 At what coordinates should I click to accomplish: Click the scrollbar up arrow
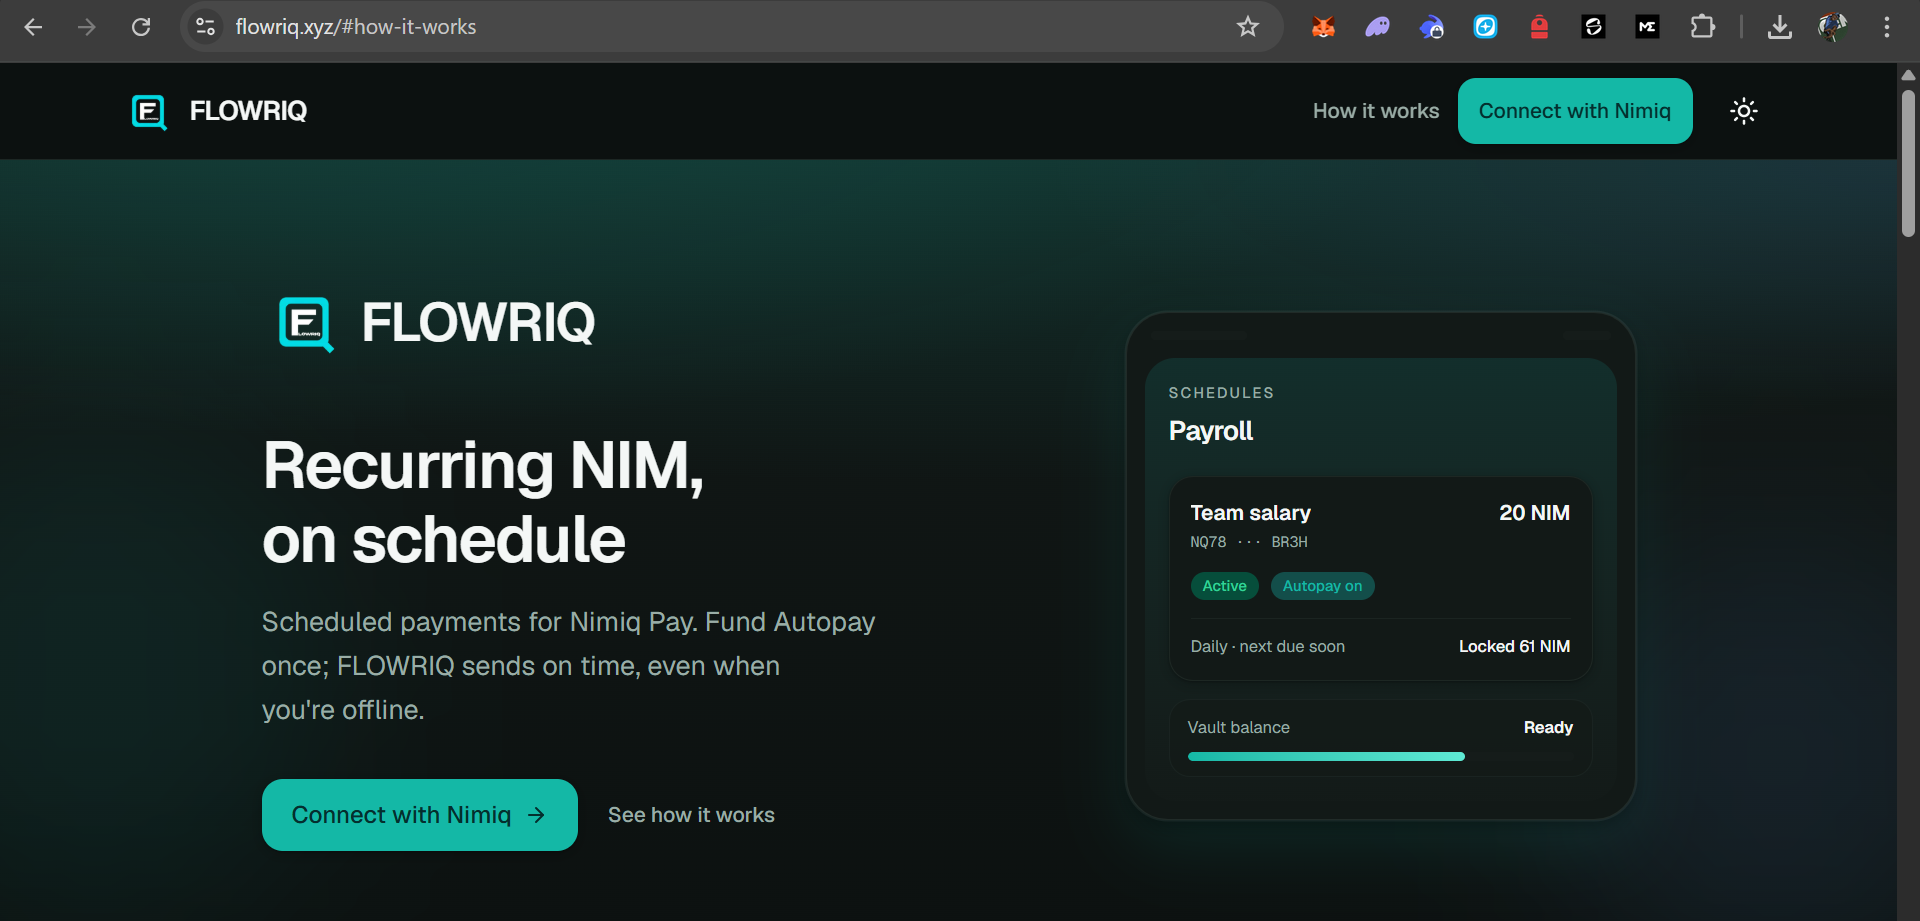coord(1908,75)
